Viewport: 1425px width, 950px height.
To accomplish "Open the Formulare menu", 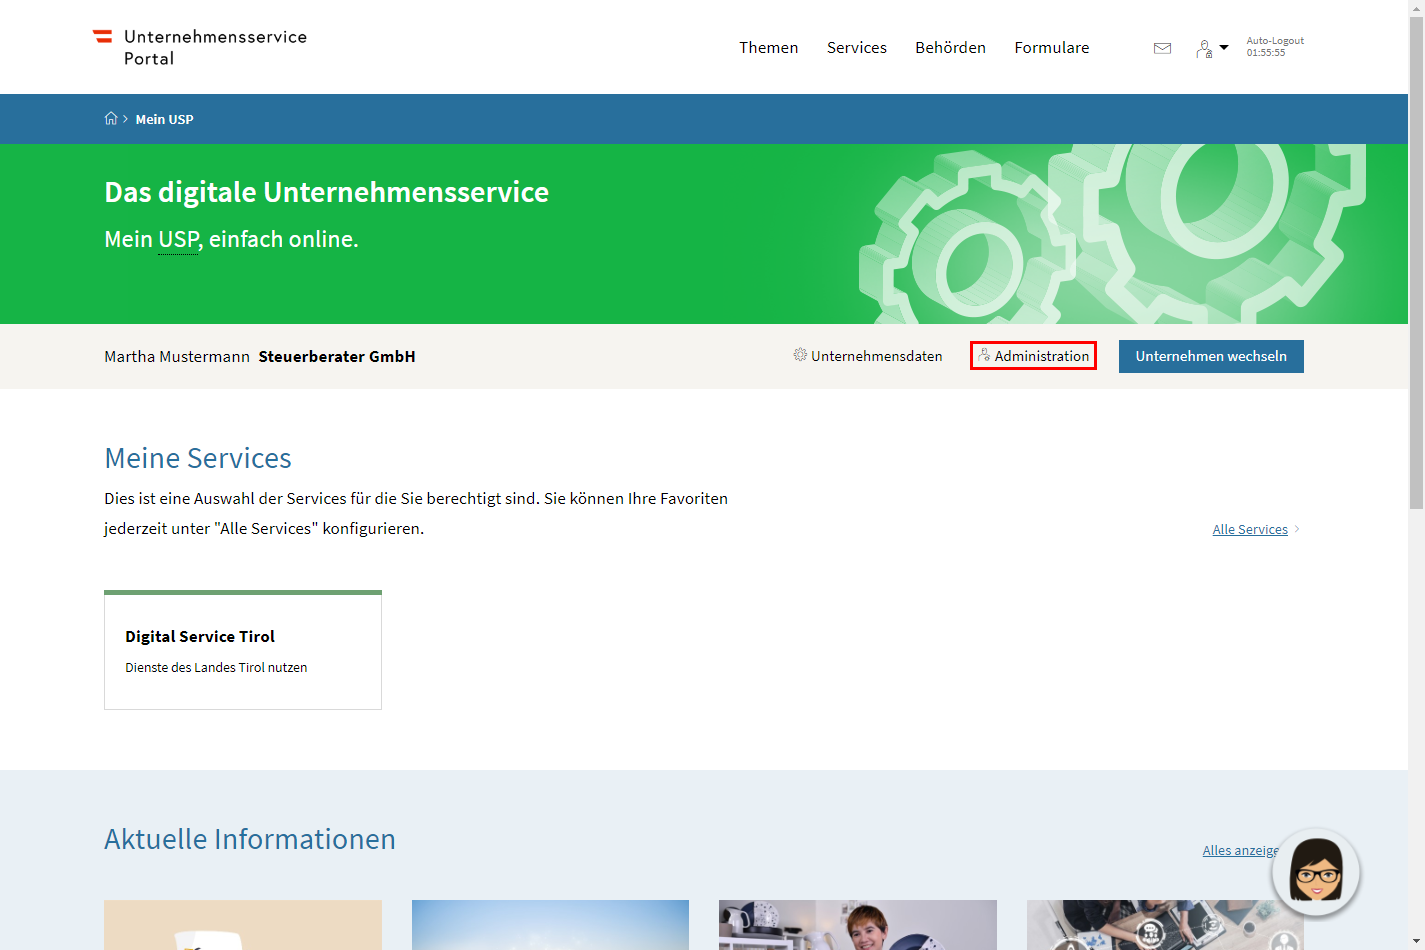I will [x=1051, y=48].
